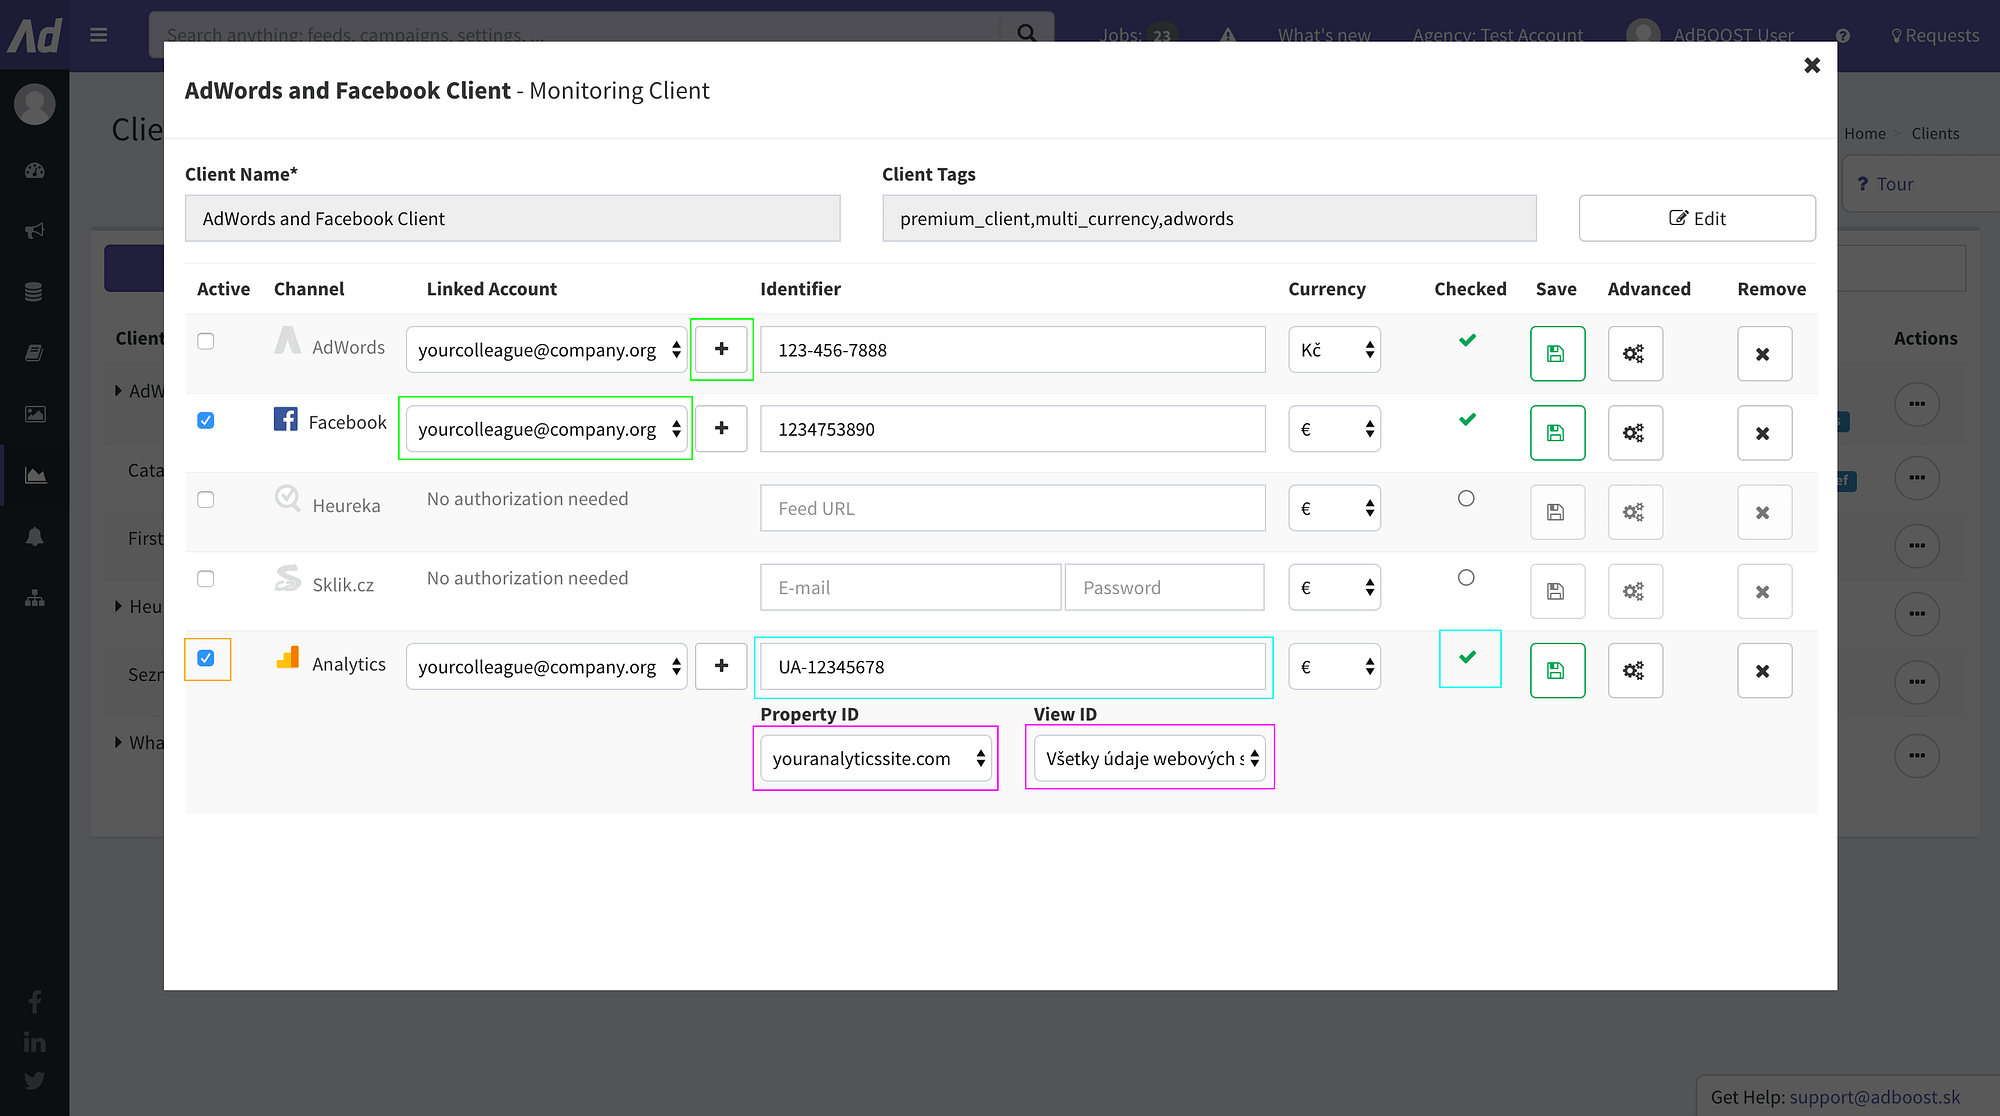Activate the Heureka channel checkbox
The width and height of the screenshot is (2000, 1116).
pyautogui.click(x=206, y=499)
